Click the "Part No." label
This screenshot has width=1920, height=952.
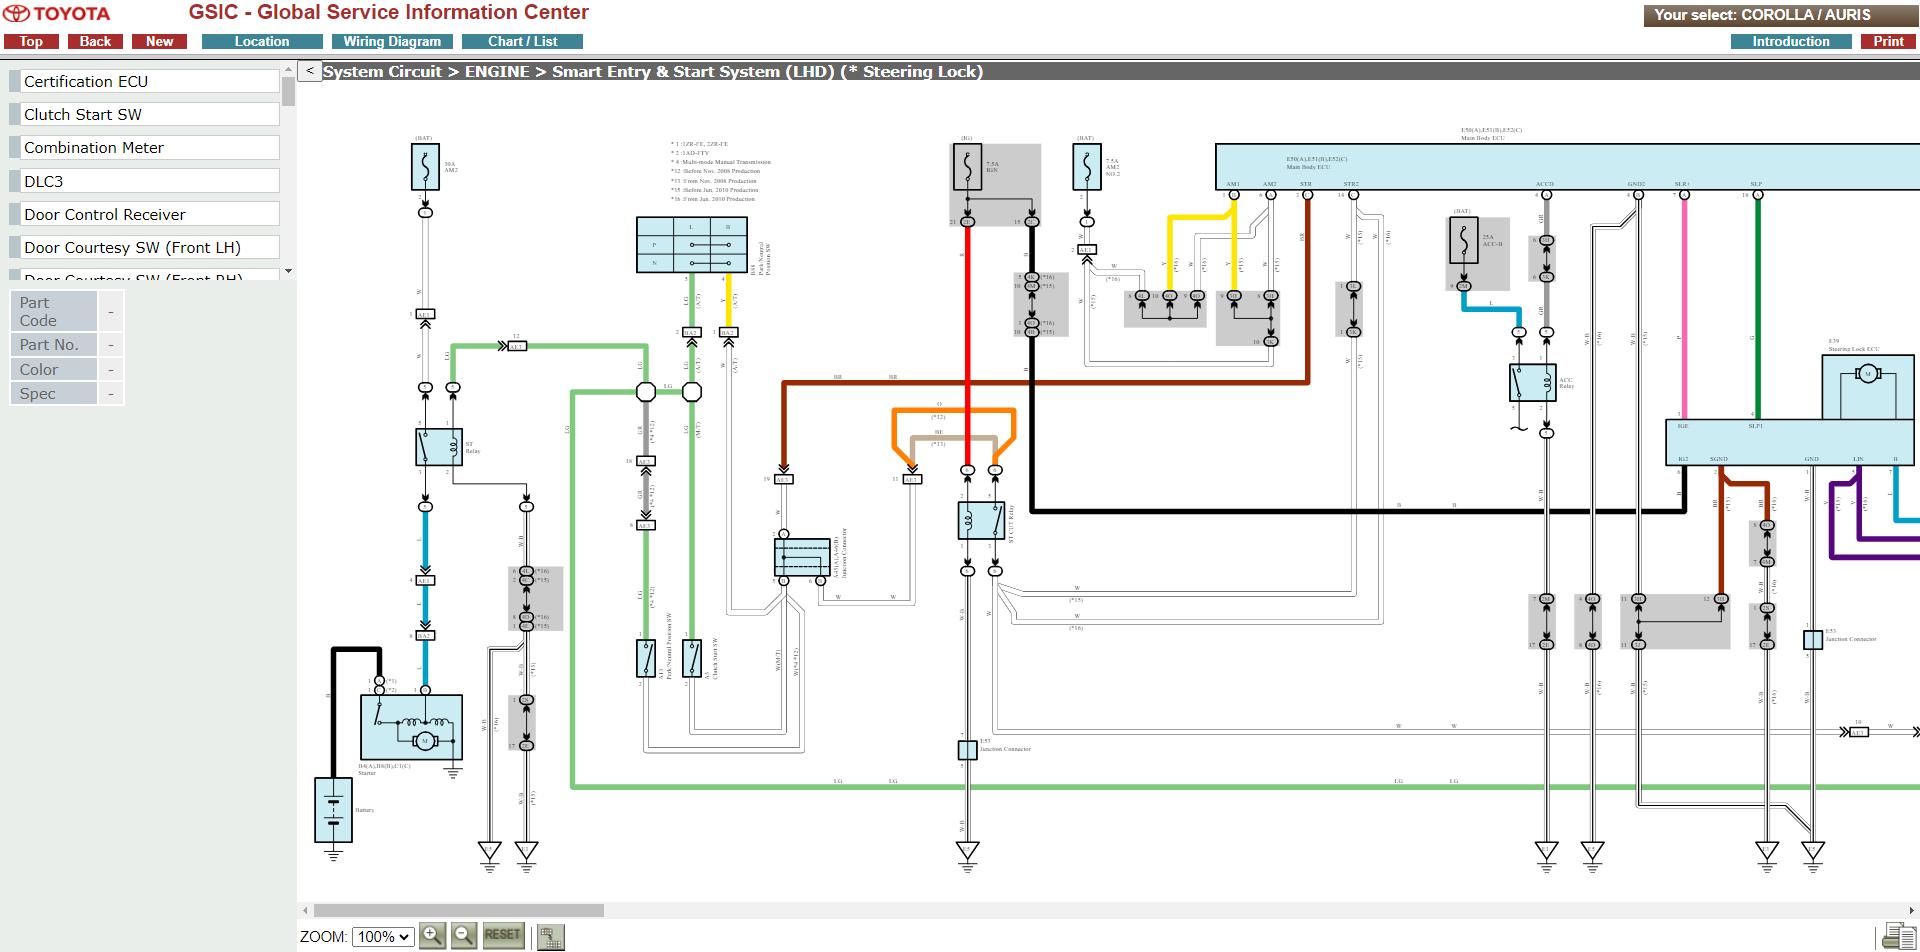pos(53,345)
